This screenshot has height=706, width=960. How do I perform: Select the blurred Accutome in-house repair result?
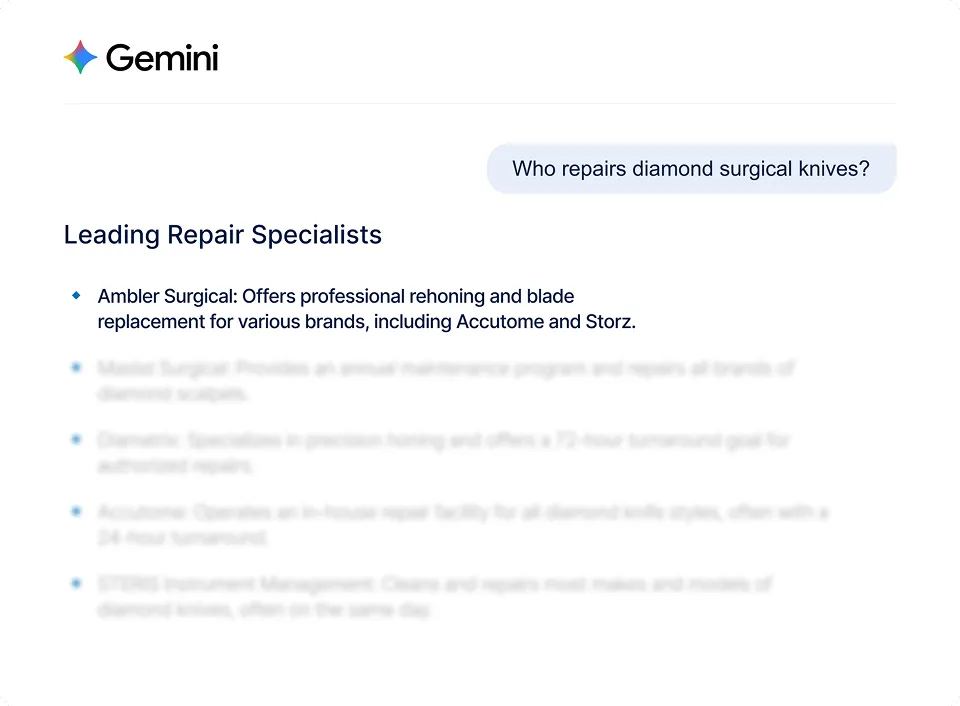pyautogui.click(x=463, y=524)
